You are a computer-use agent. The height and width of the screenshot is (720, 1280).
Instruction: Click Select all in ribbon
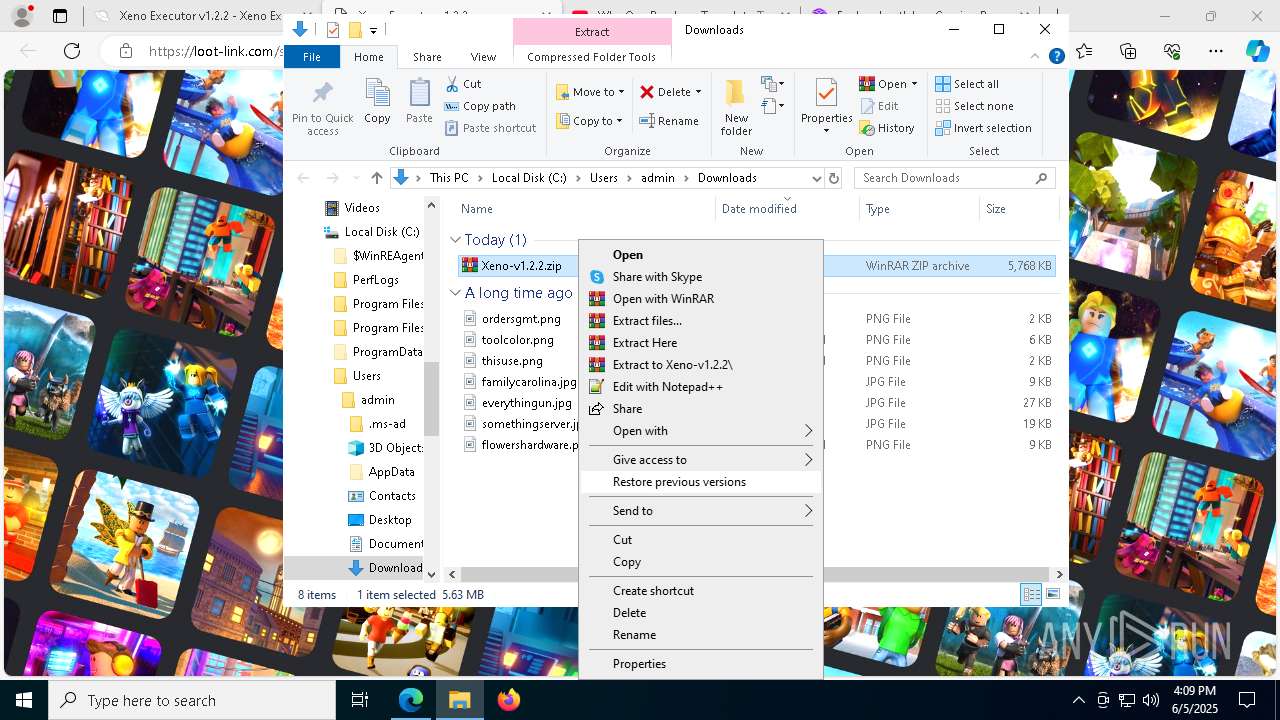coord(967,84)
